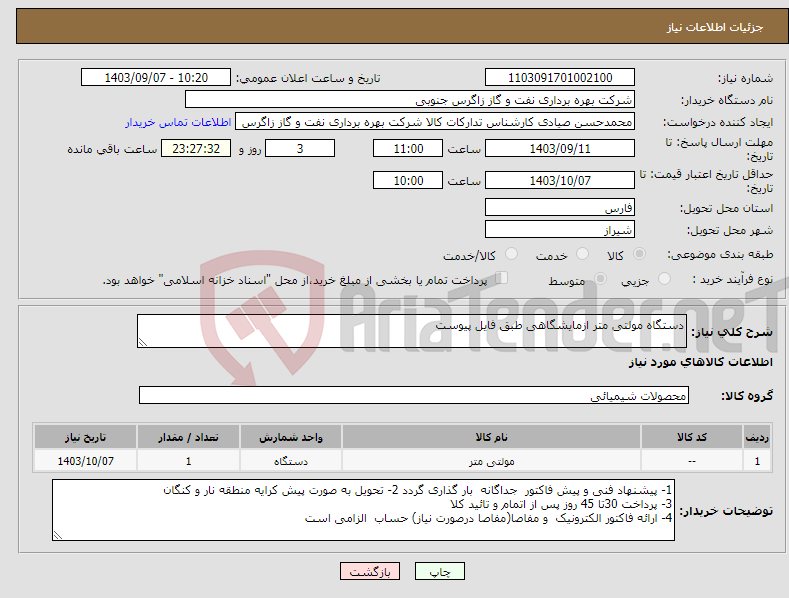This screenshot has width=789, height=598.
Task: Select the جزیی purchase type radio
Action: (x=664, y=279)
